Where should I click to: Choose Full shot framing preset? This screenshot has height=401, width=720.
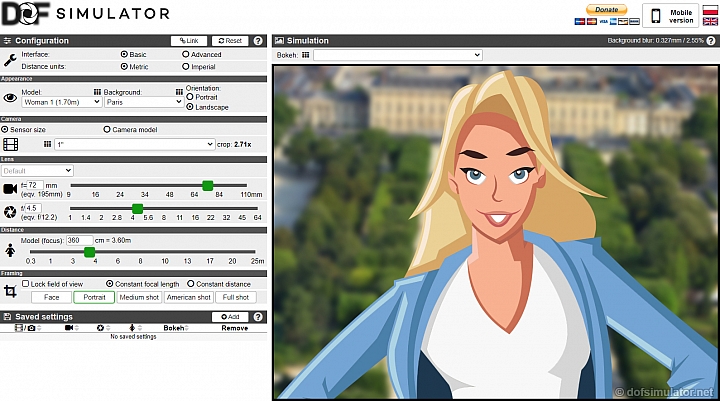coord(236,297)
